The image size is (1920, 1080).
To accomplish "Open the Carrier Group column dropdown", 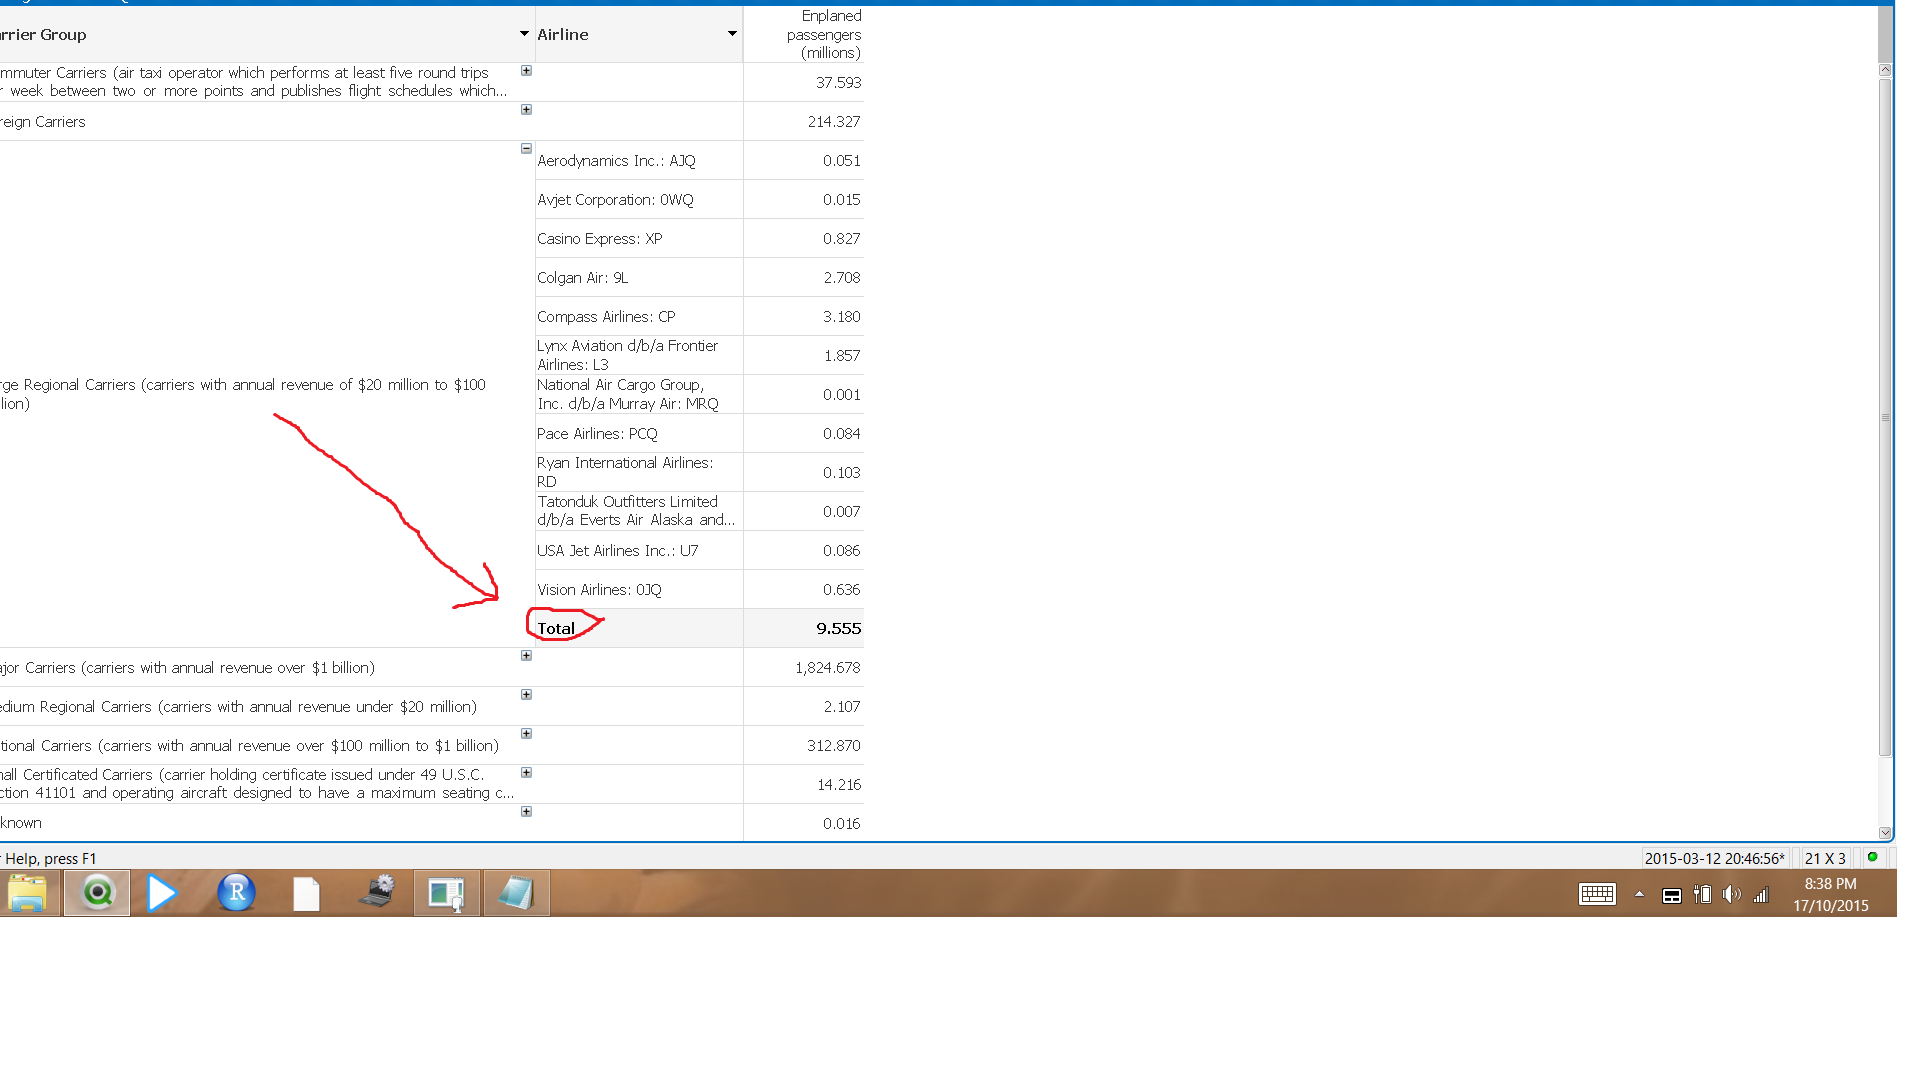I will (524, 34).
